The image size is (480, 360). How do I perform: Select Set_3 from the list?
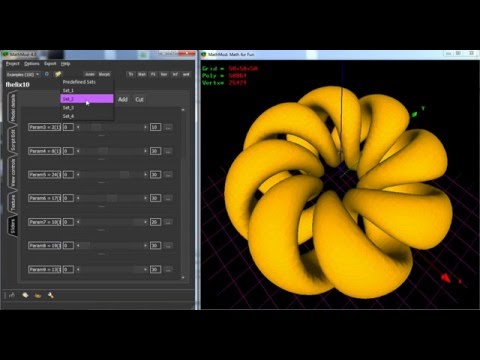coord(87,108)
